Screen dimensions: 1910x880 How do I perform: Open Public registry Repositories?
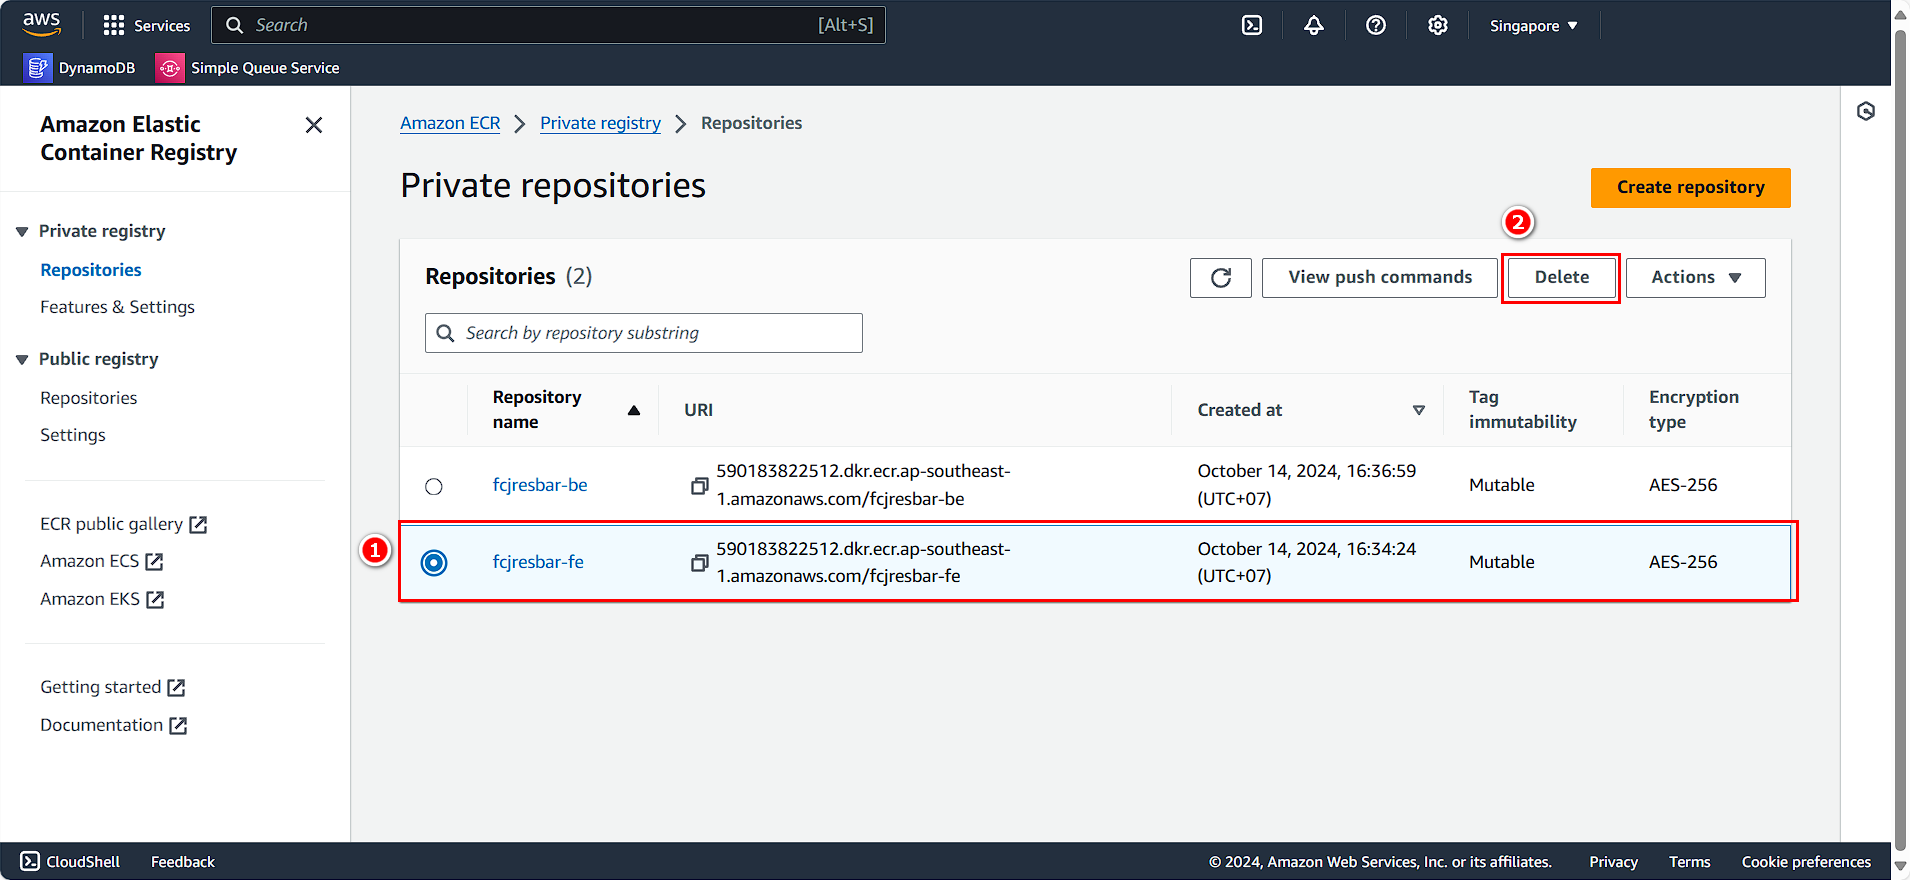coord(89,398)
